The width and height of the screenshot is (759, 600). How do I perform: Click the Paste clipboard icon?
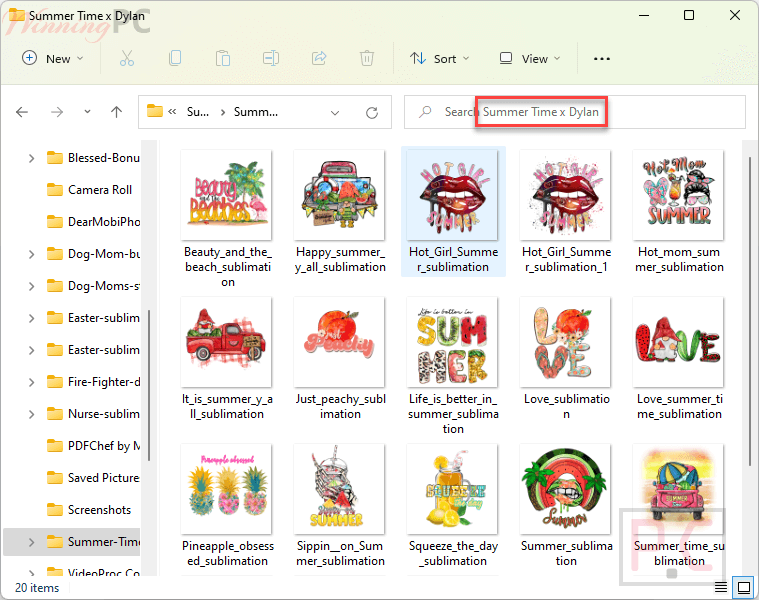pyautogui.click(x=223, y=58)
